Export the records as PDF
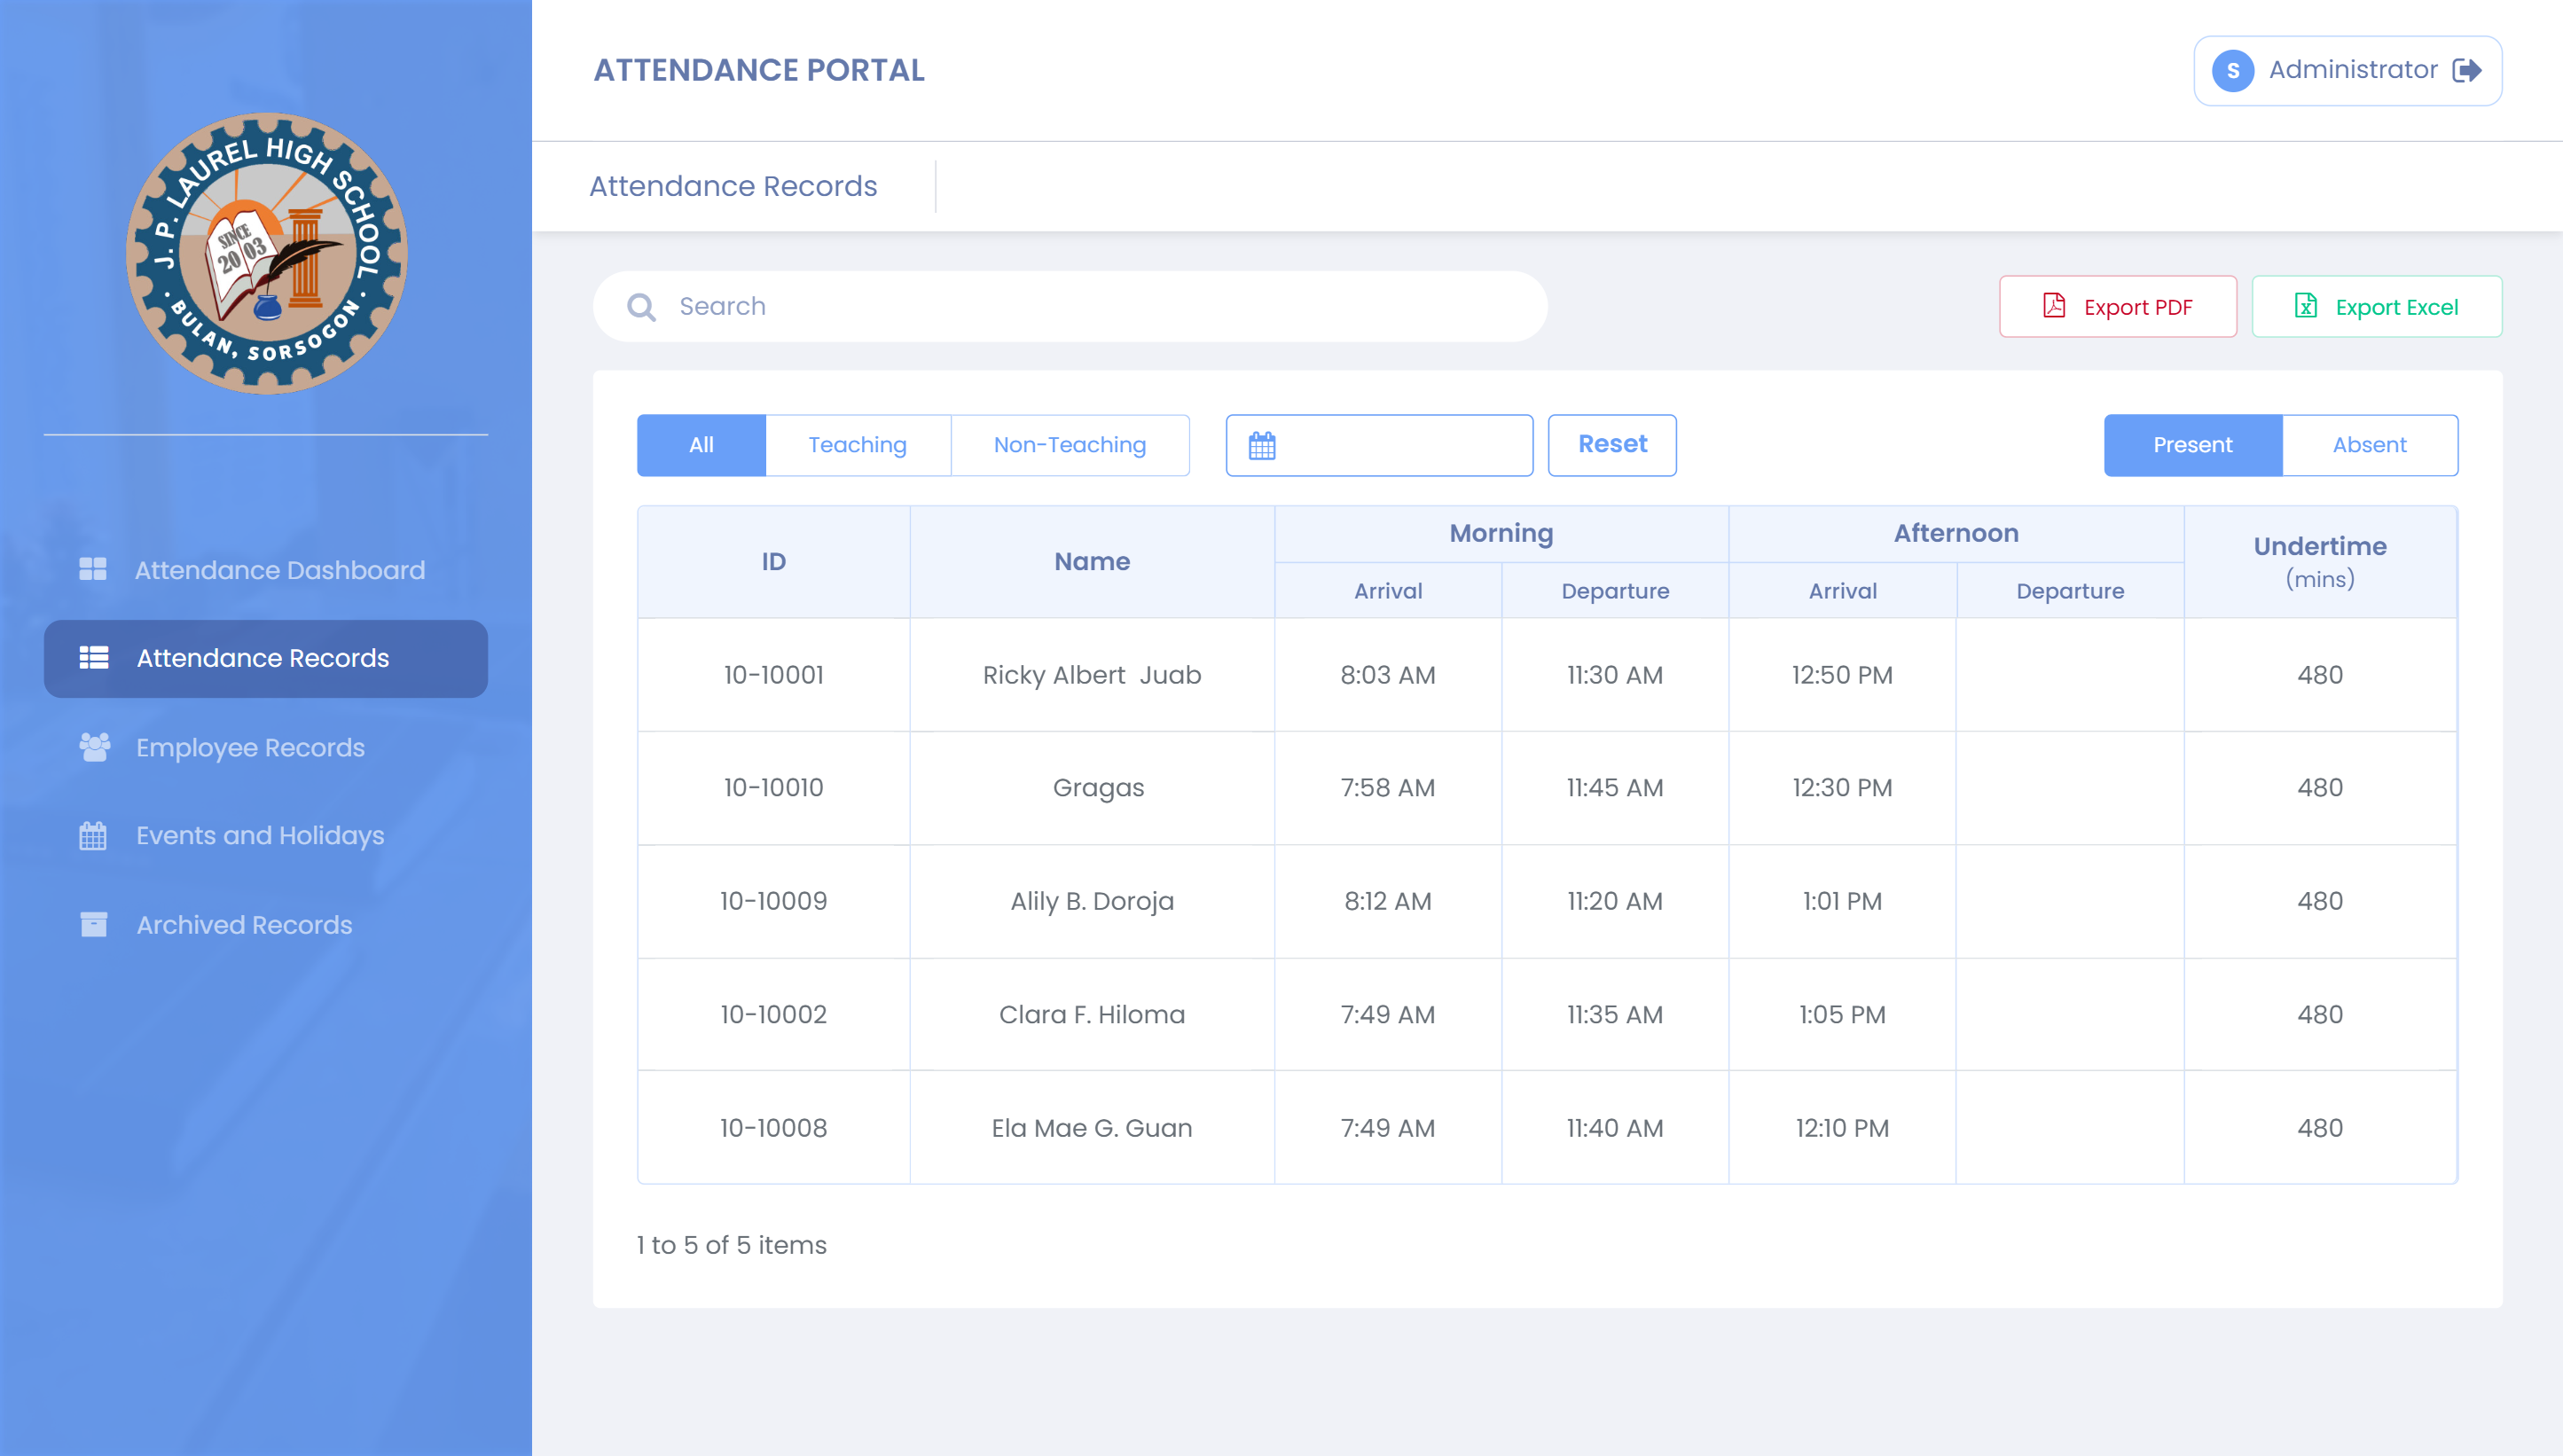 point(2117,307)
